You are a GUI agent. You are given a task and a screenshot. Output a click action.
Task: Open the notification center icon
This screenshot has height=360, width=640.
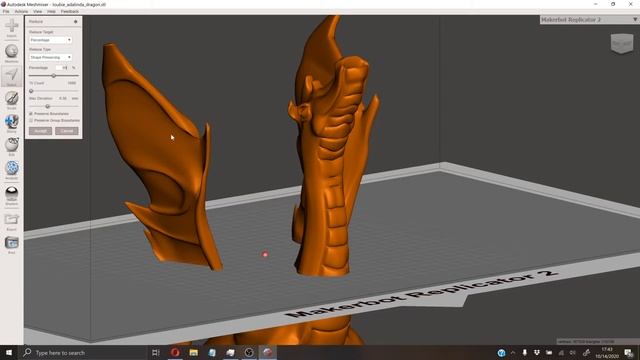(x=629, y=353)
